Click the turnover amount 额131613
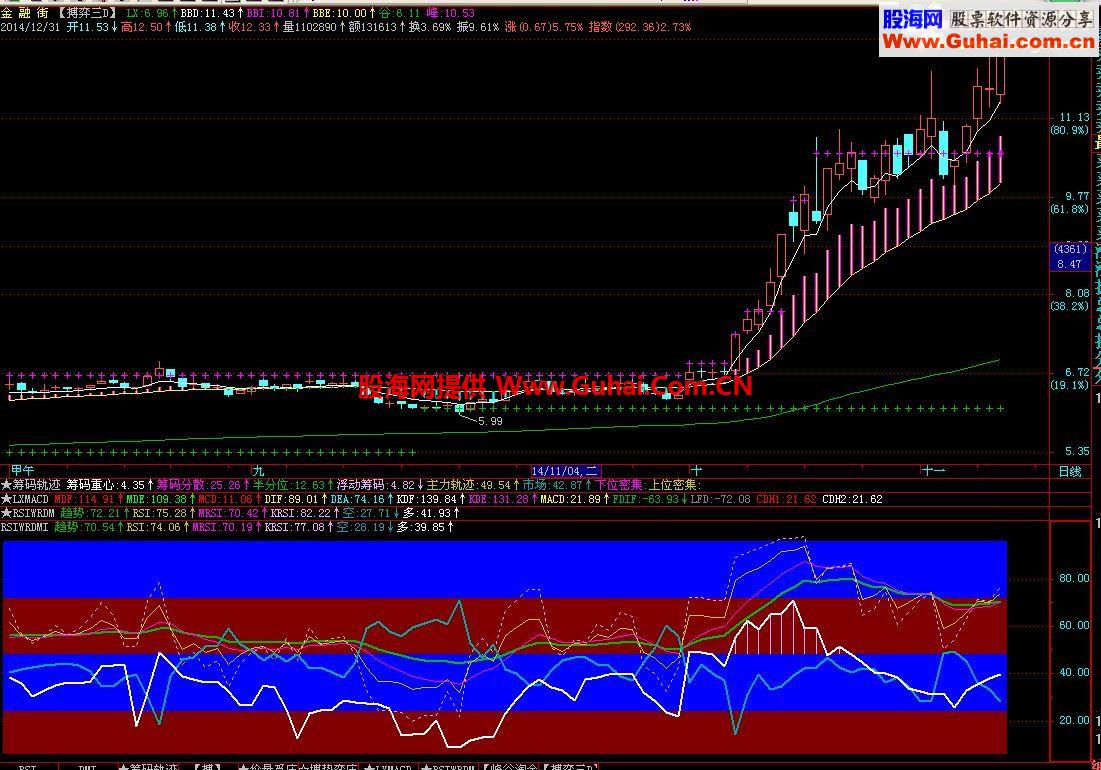This screenshot has height=770, width=1101. point(372,27)
